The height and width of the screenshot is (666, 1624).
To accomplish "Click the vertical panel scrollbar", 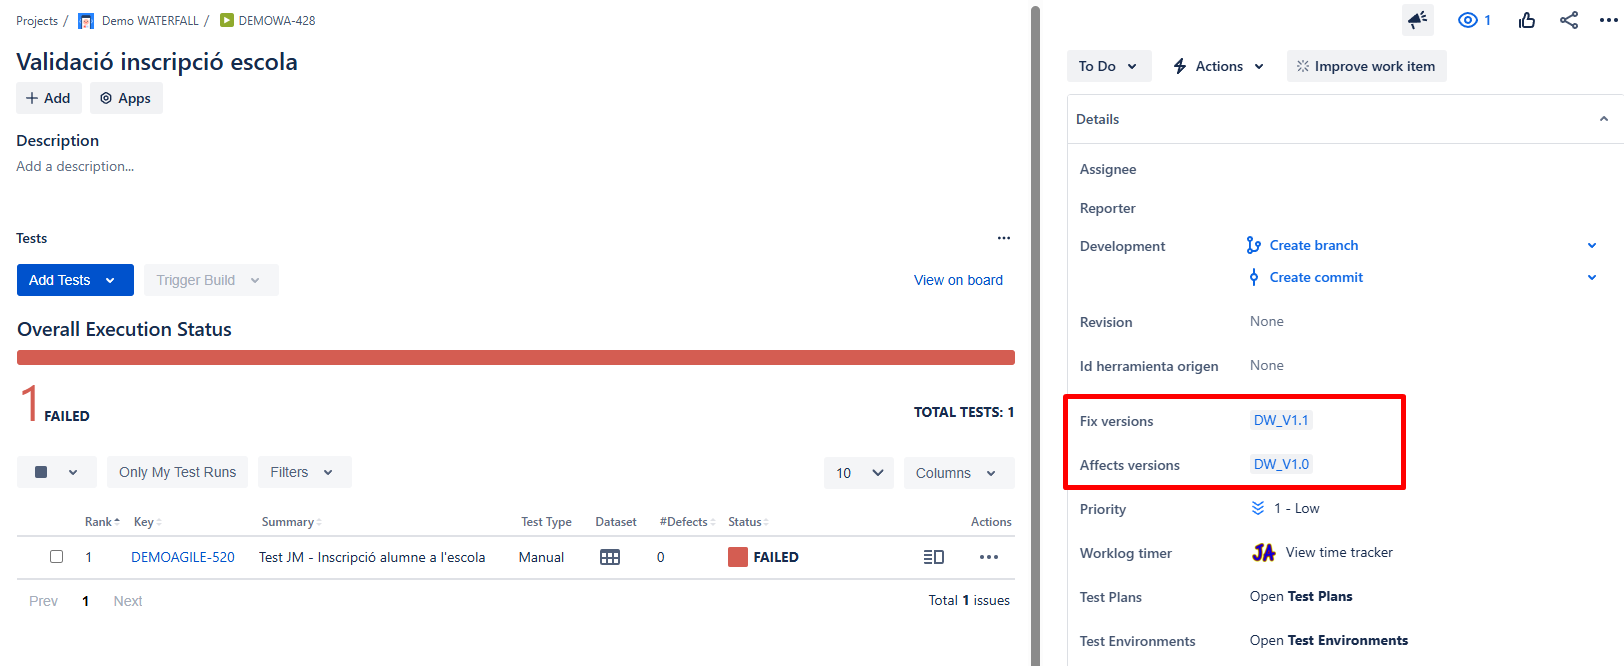I will pos(1035,335).
